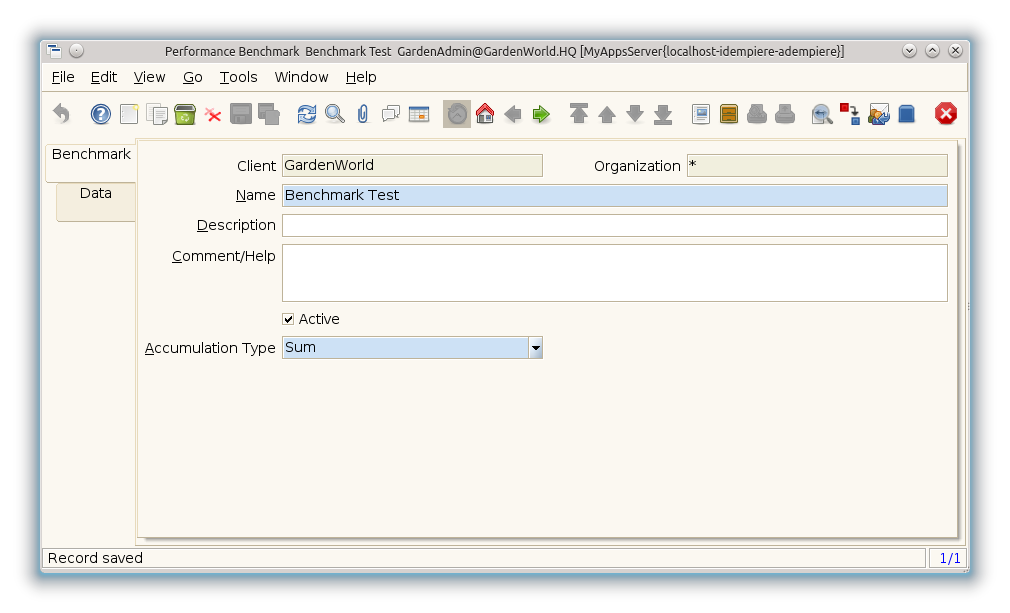Go to next record with down arrow
The height and width of the screenshot is (613, 1010).
click(635, 114)
